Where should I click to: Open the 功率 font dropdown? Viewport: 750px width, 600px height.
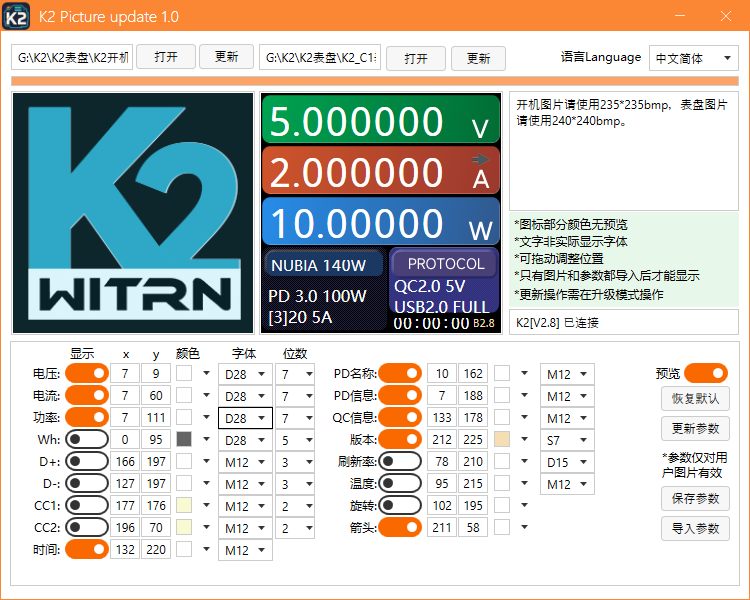pos(245,418)
